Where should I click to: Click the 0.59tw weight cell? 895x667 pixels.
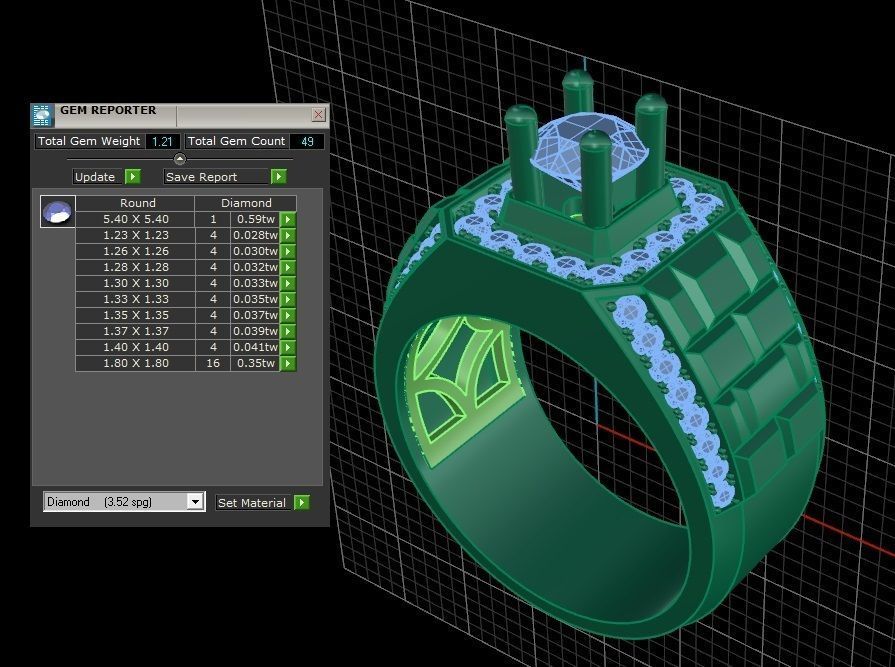[x=255, y=219]
